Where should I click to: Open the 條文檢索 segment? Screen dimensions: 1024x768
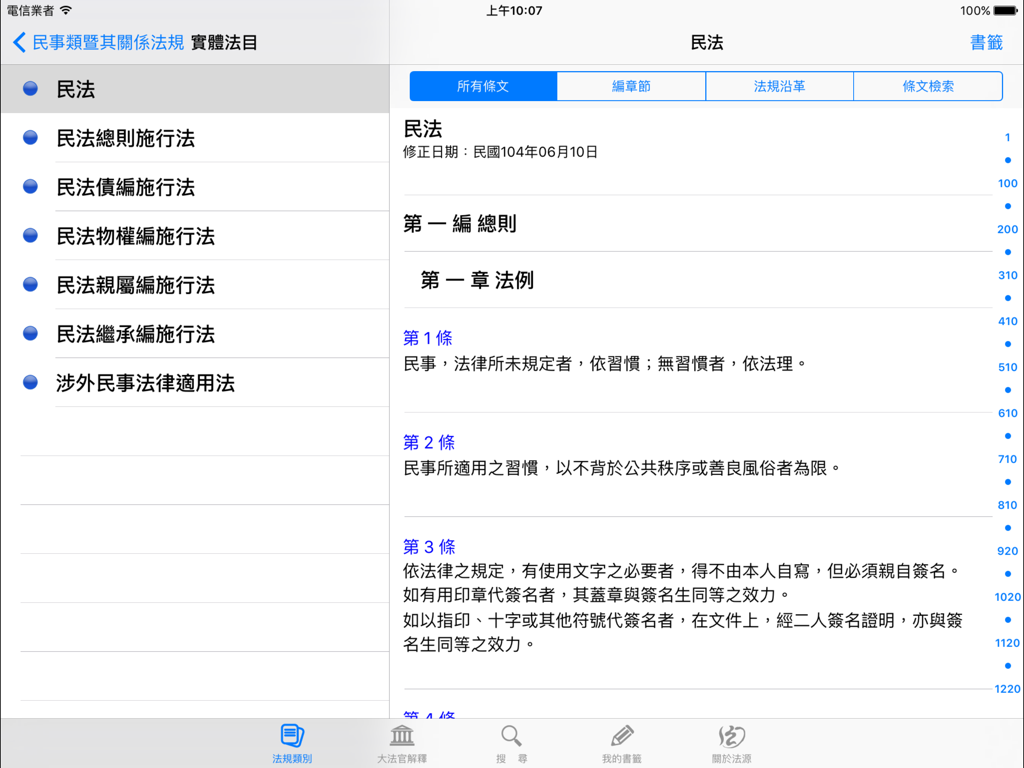pos(927,86)
